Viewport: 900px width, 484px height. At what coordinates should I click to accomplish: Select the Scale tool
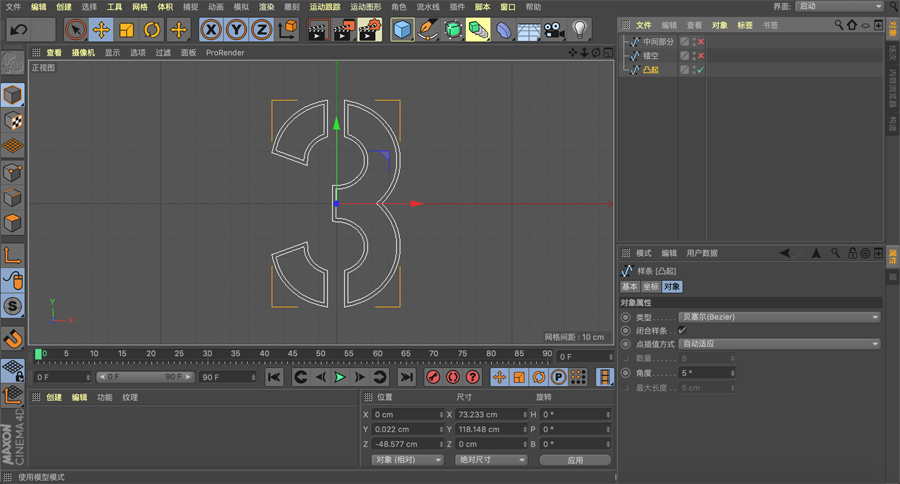point(127,30)
